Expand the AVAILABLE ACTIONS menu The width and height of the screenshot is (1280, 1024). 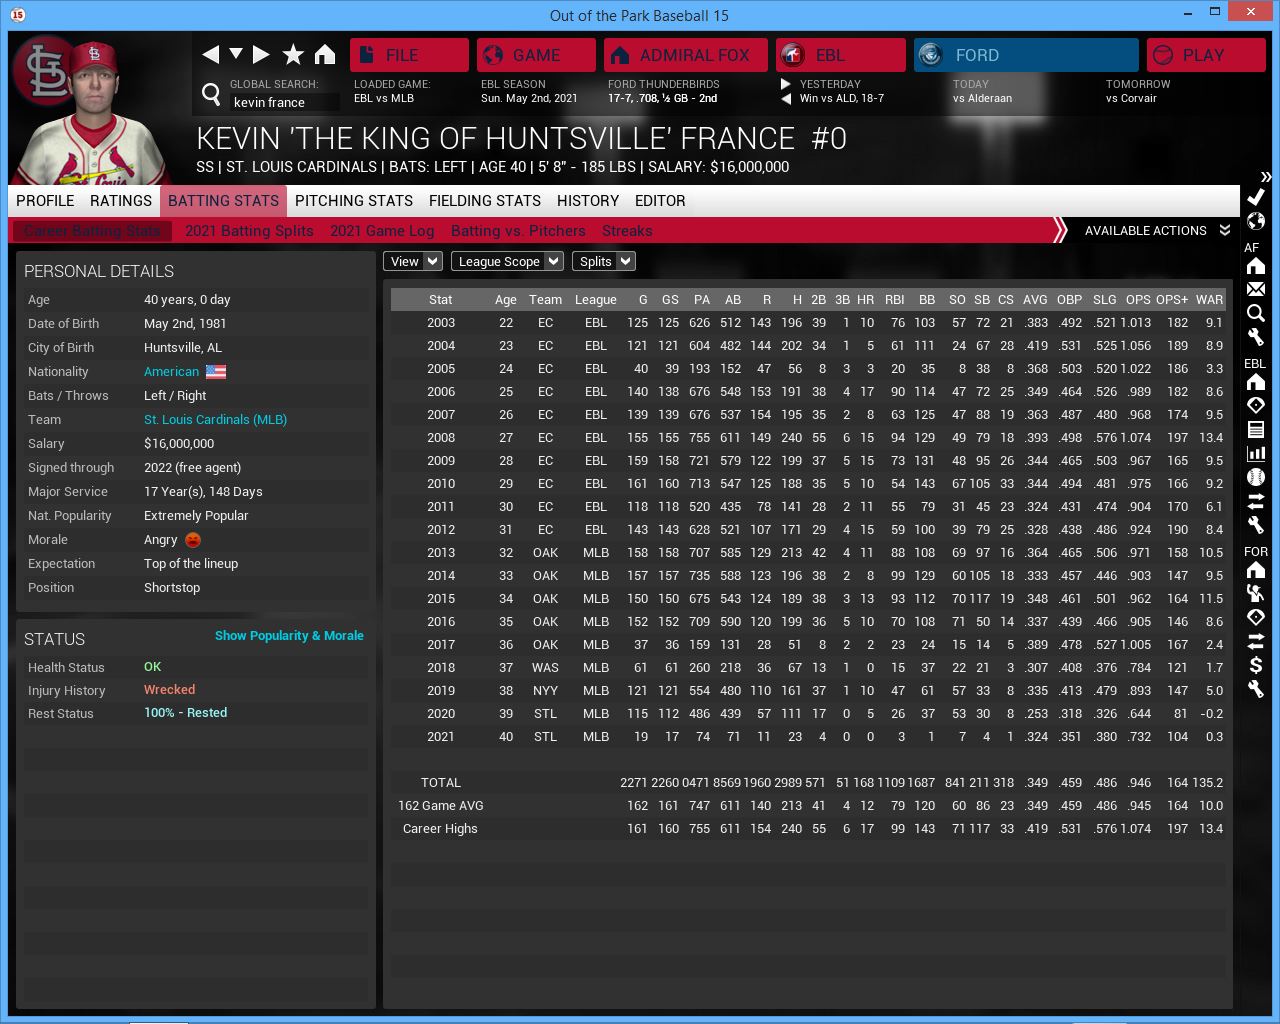[1156, 231]
